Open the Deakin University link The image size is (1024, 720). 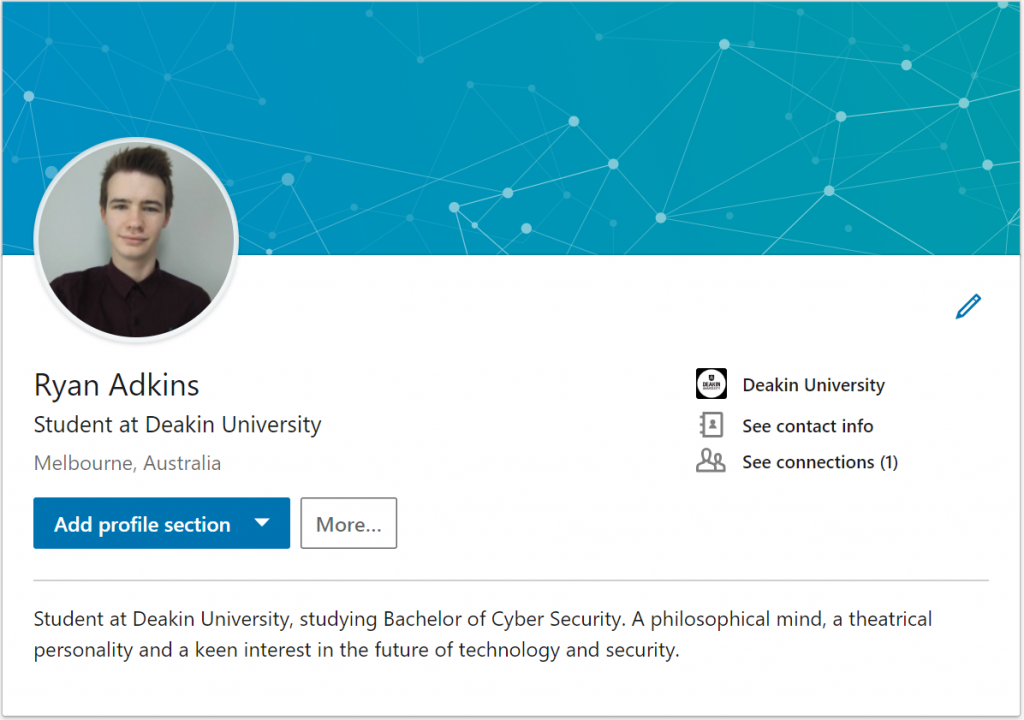click(813, 385)
